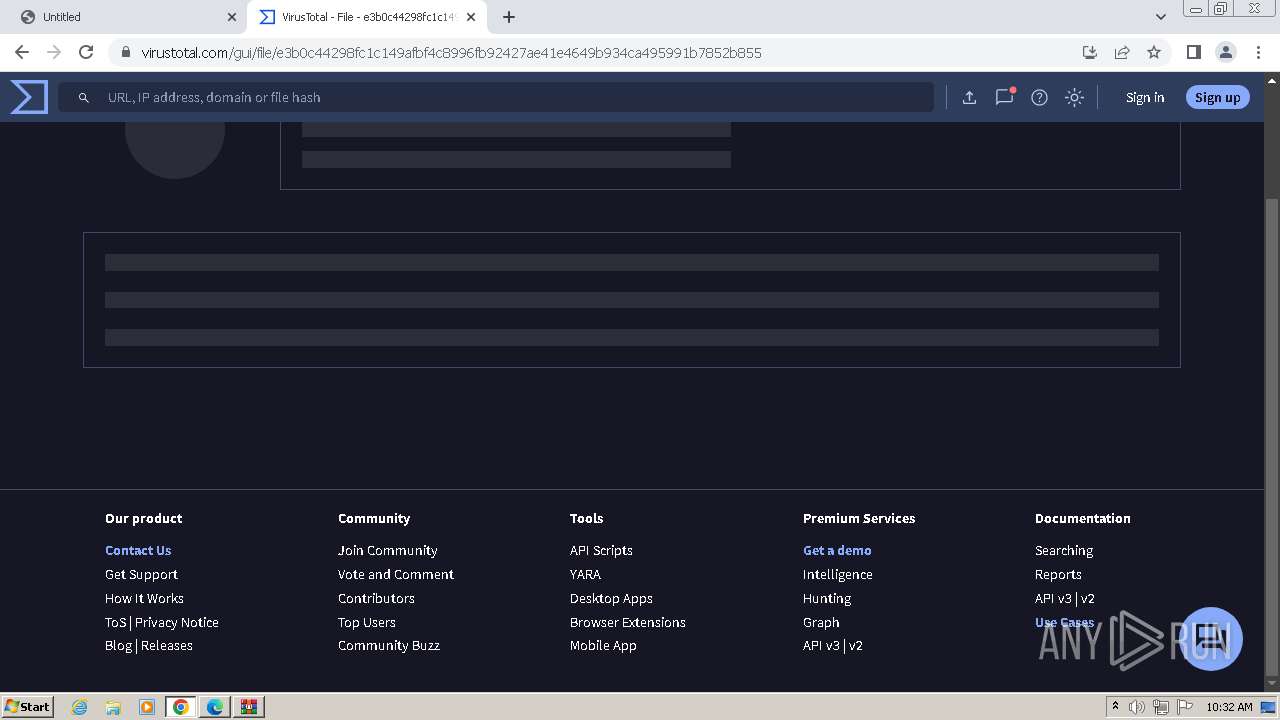Open Searching documentation link
This screenshot has height=720, width=1280.
pos(1064,550)
